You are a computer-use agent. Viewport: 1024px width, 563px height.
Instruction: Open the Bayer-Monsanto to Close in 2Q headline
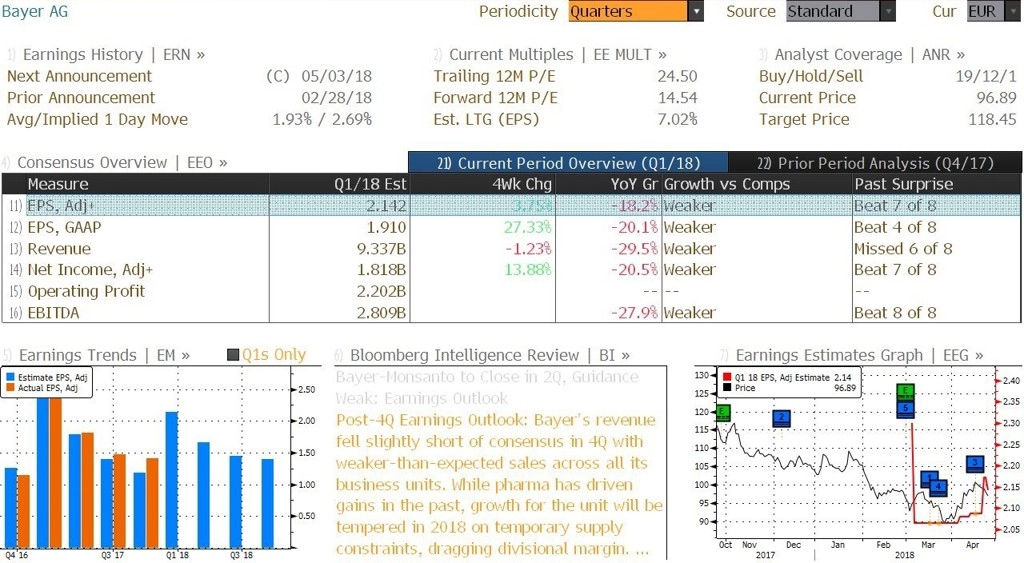pos(487,387)
